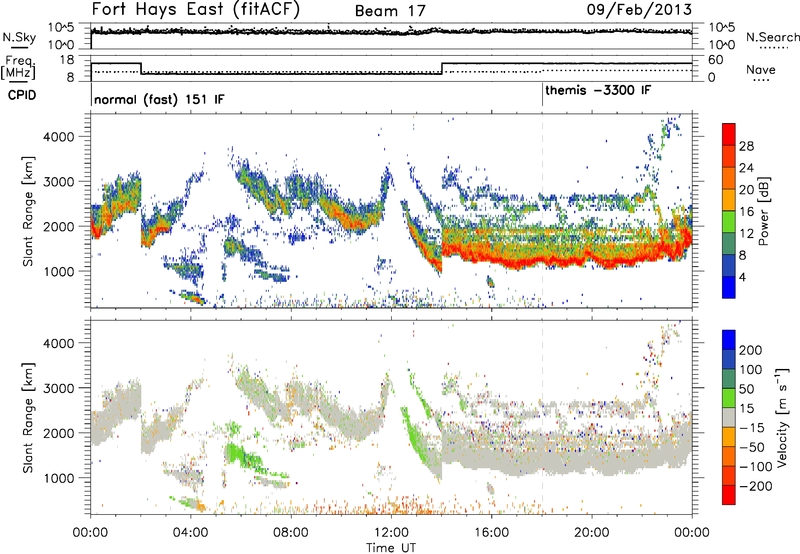The width and height of the screenshot is (800, 554).
Task: Click the '20:00' time axis tick label
Action: (592, 533)
